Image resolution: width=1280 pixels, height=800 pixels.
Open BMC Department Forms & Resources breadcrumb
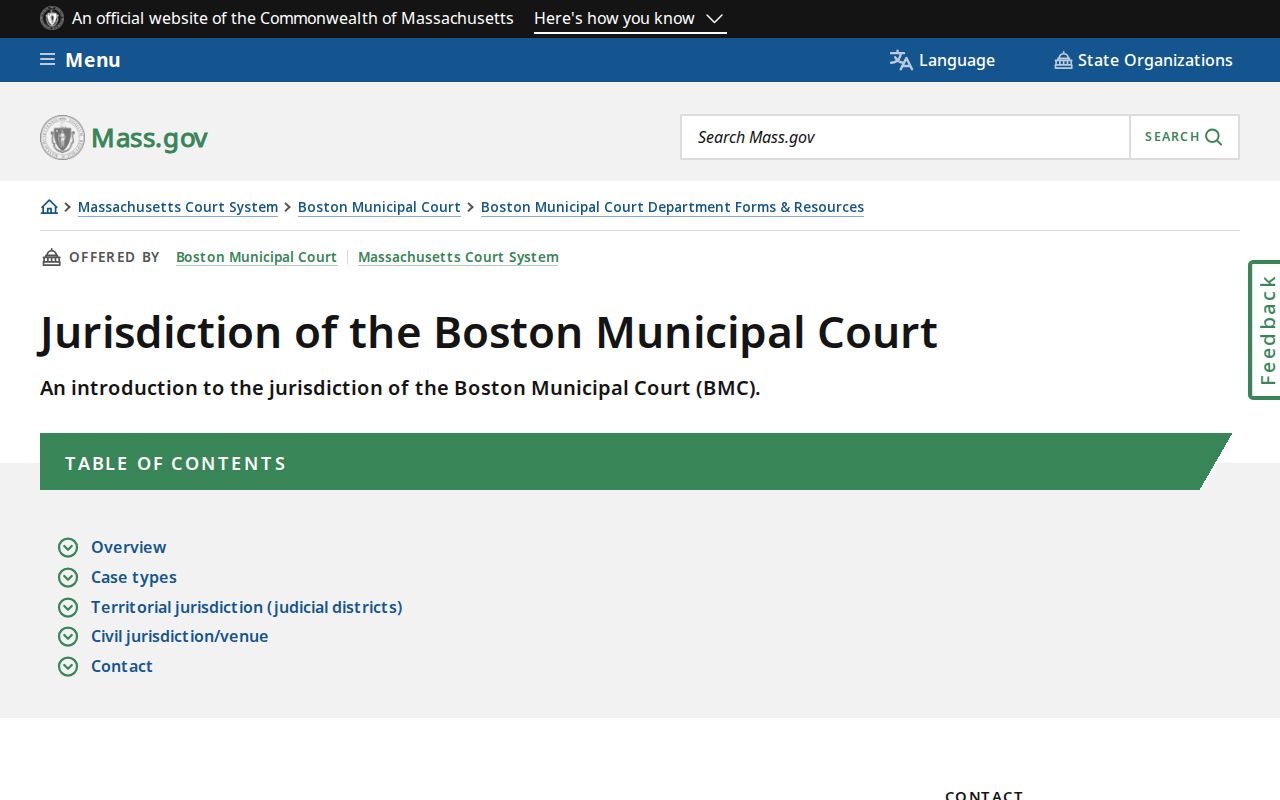pos(672,207)
